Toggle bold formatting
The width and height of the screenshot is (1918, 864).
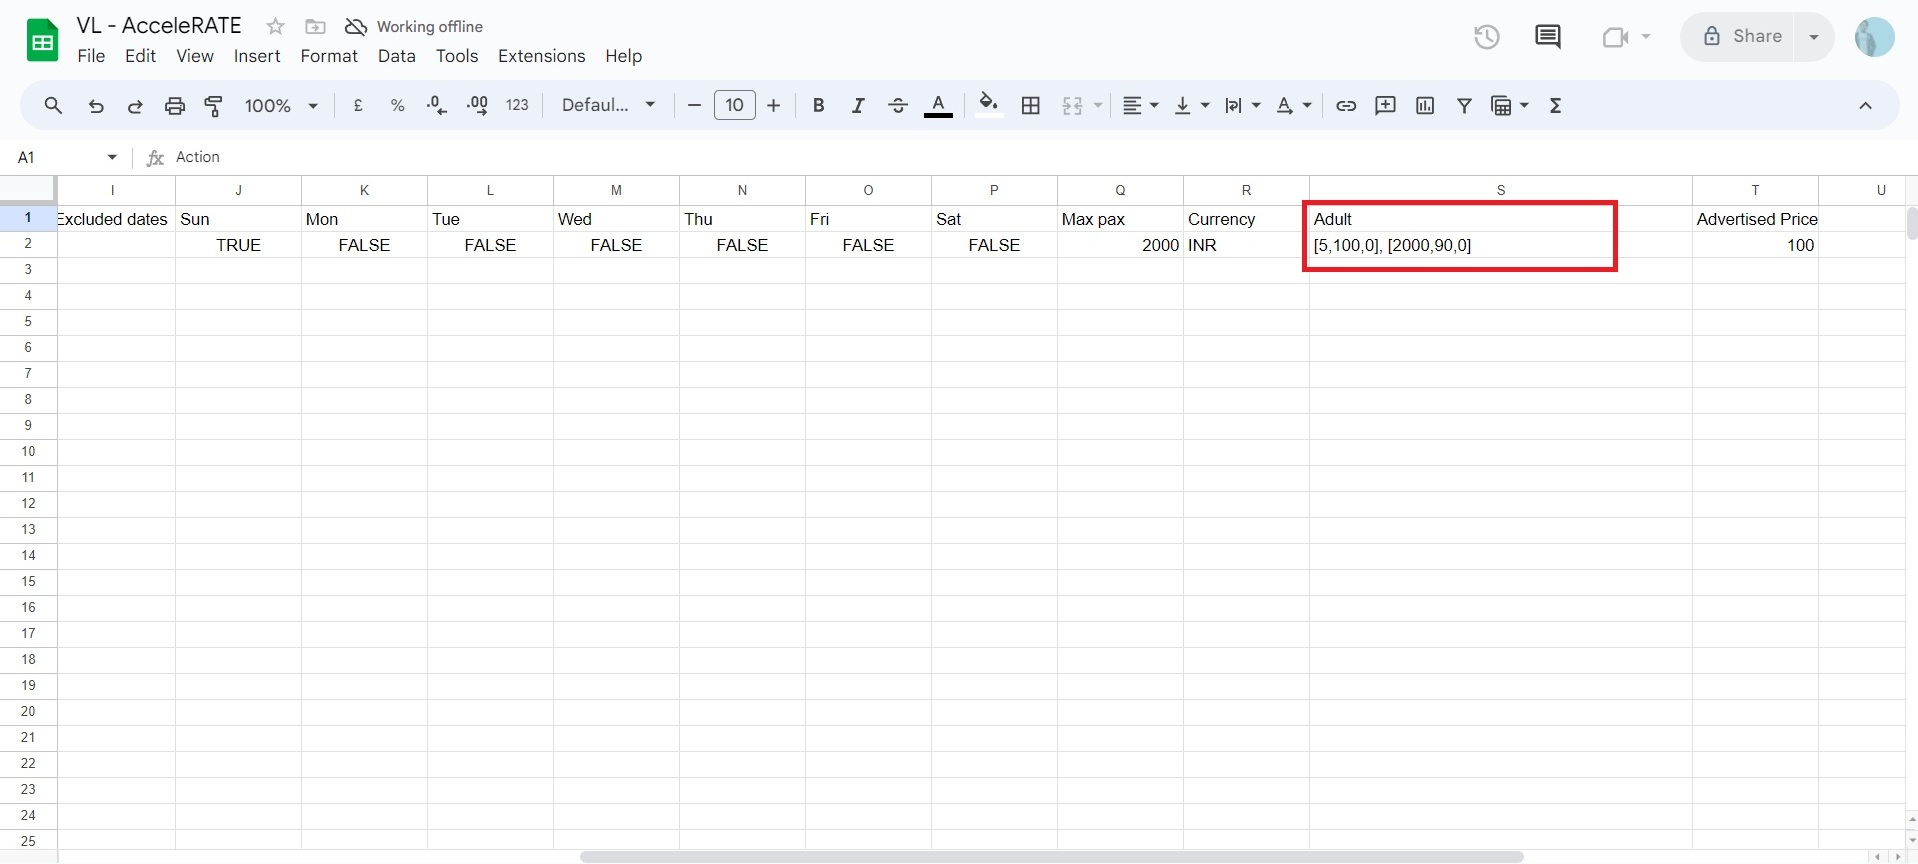tap(818, 106)
